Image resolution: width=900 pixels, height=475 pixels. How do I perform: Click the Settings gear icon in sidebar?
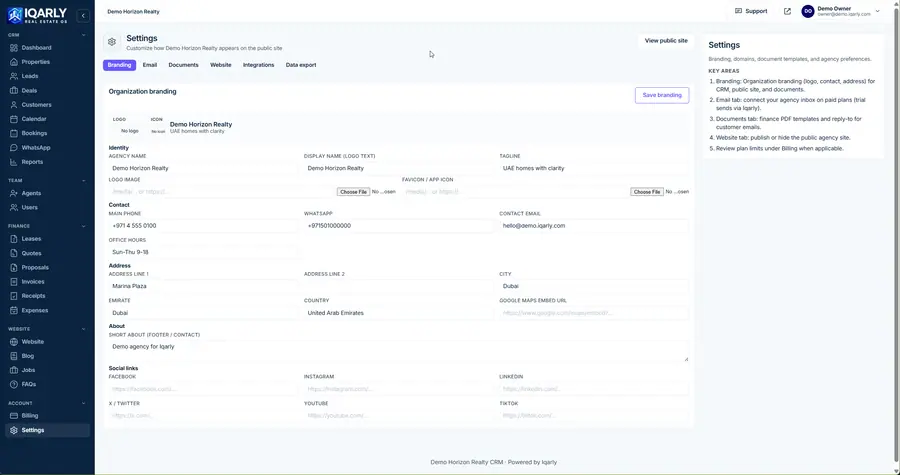click(14, 430)
